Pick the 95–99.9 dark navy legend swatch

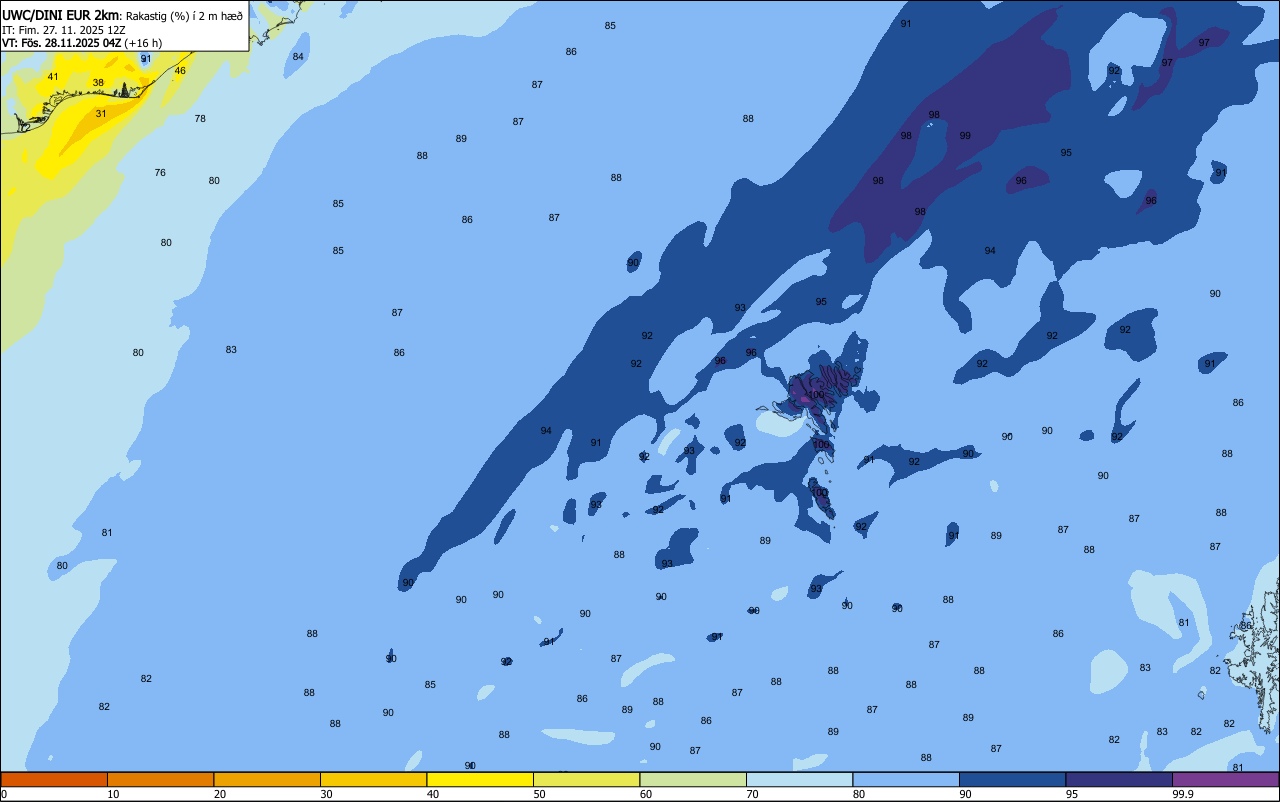click(1119, 779)
